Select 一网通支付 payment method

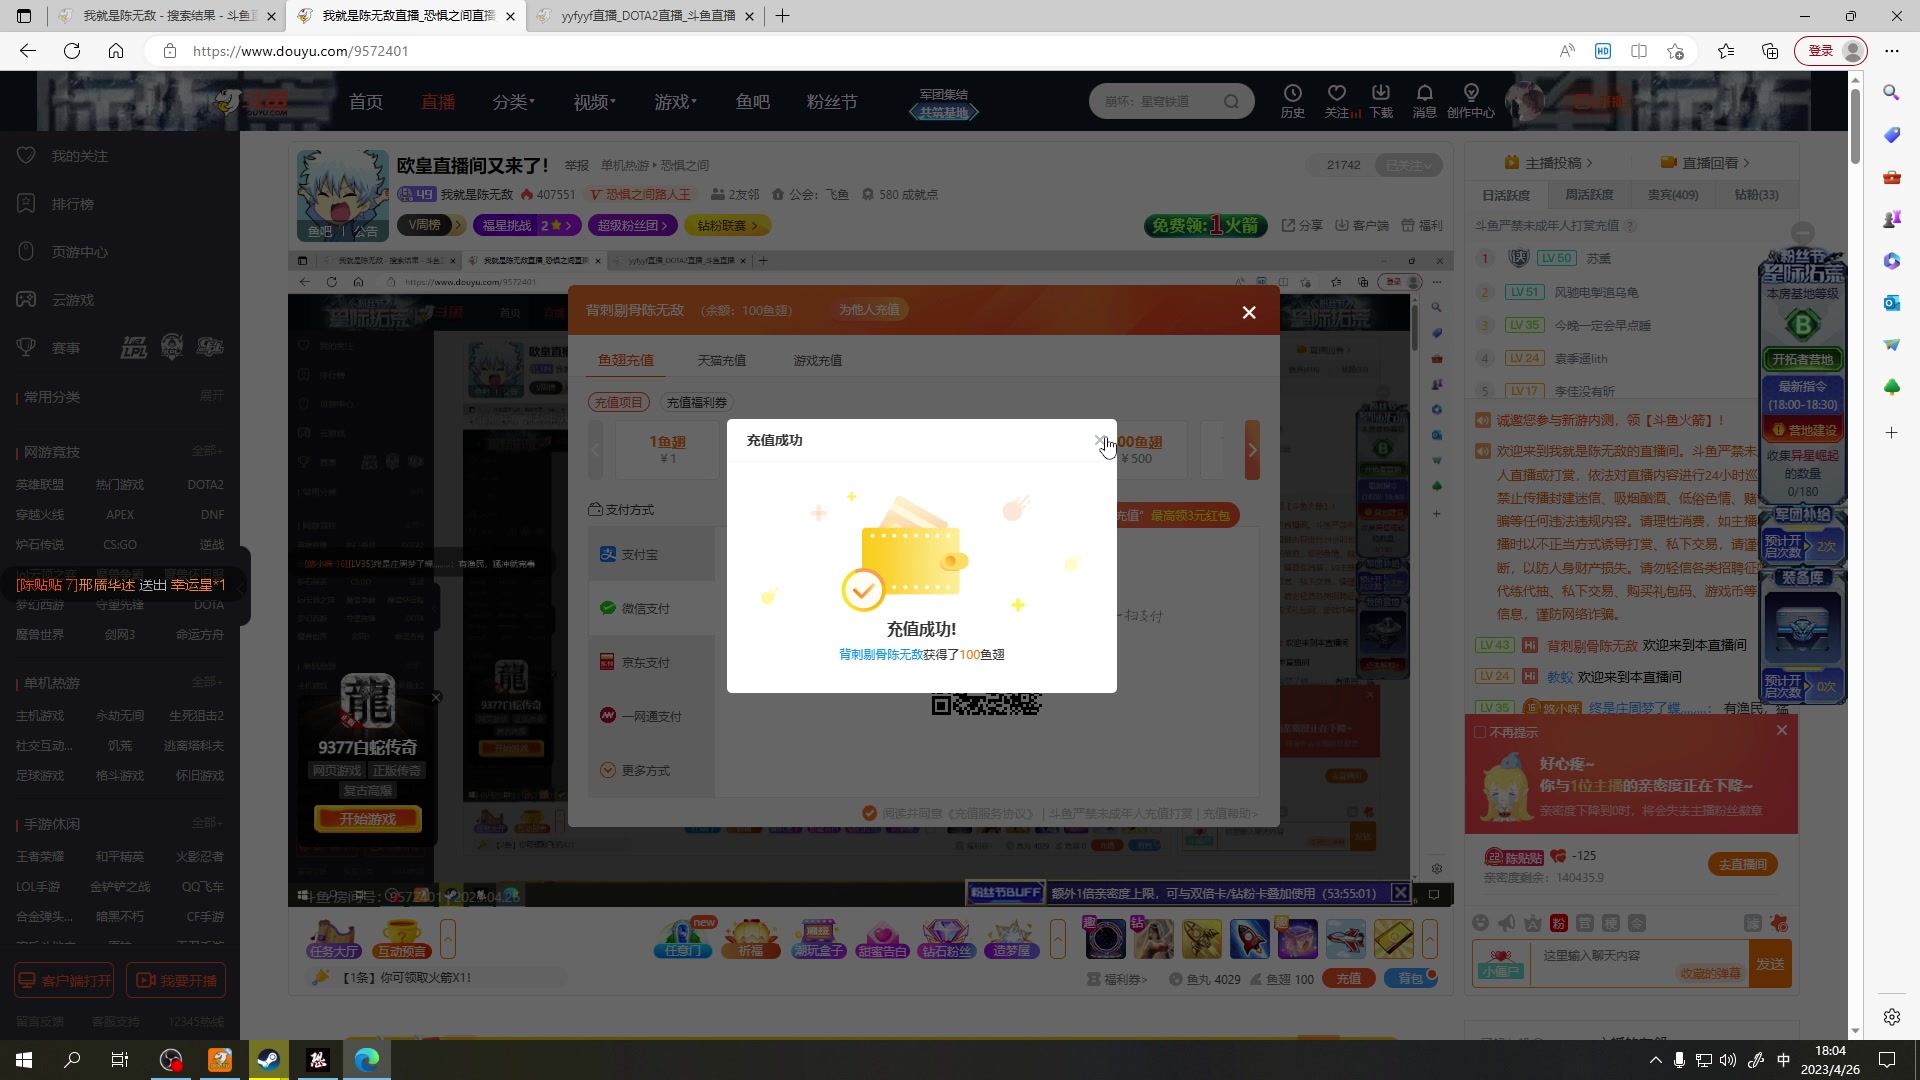tap(652, 716)
